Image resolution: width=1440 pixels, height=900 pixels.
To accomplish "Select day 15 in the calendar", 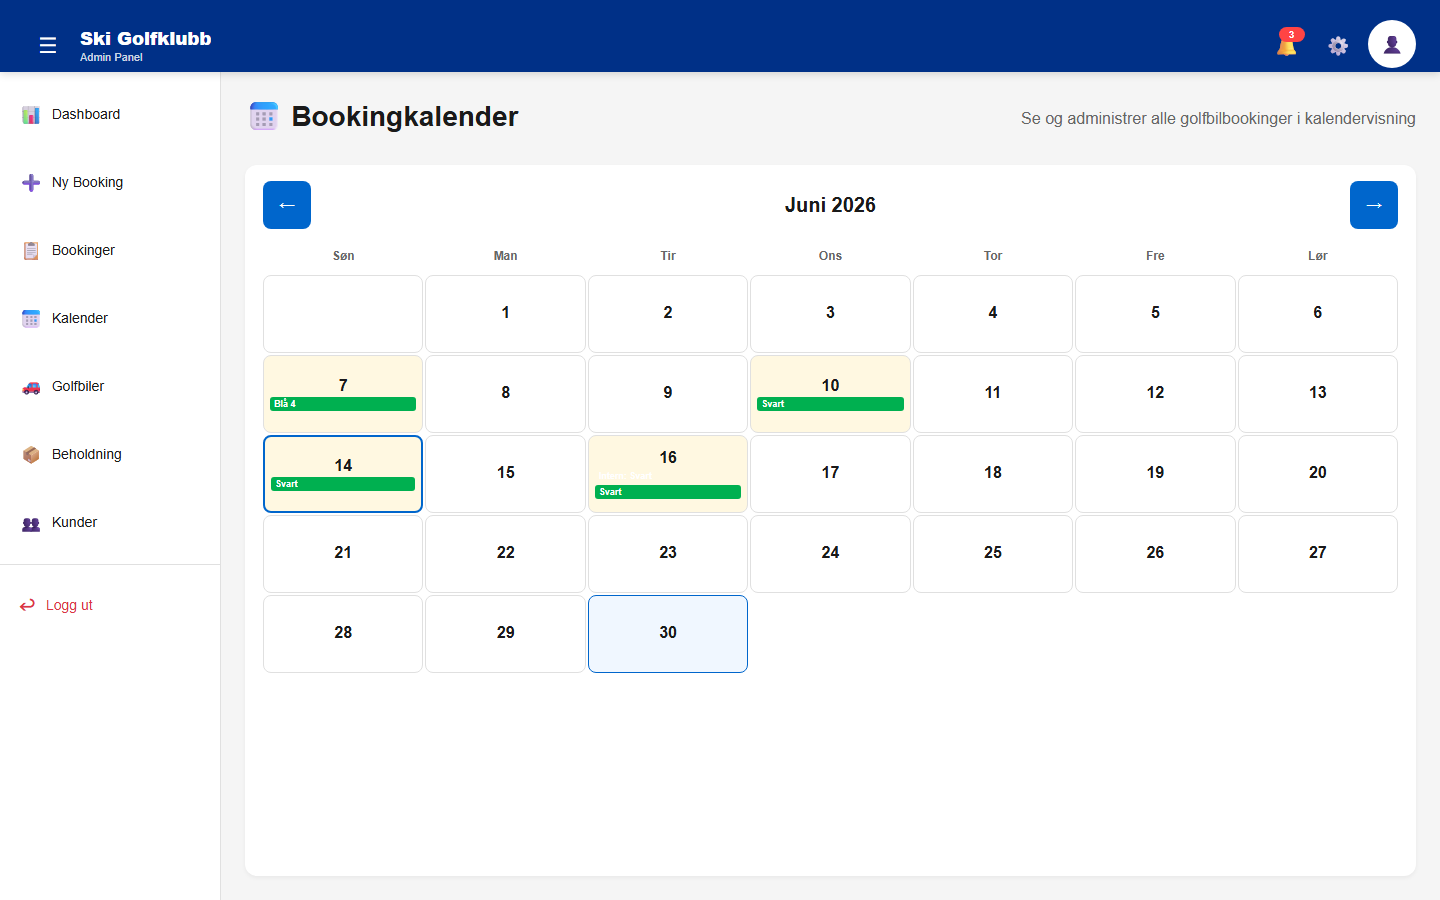I will click(x=506, y=474).
